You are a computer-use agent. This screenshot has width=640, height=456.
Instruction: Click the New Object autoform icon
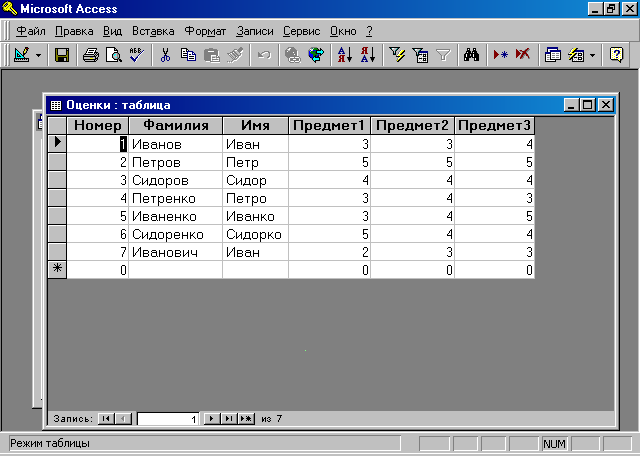[576, 55]
